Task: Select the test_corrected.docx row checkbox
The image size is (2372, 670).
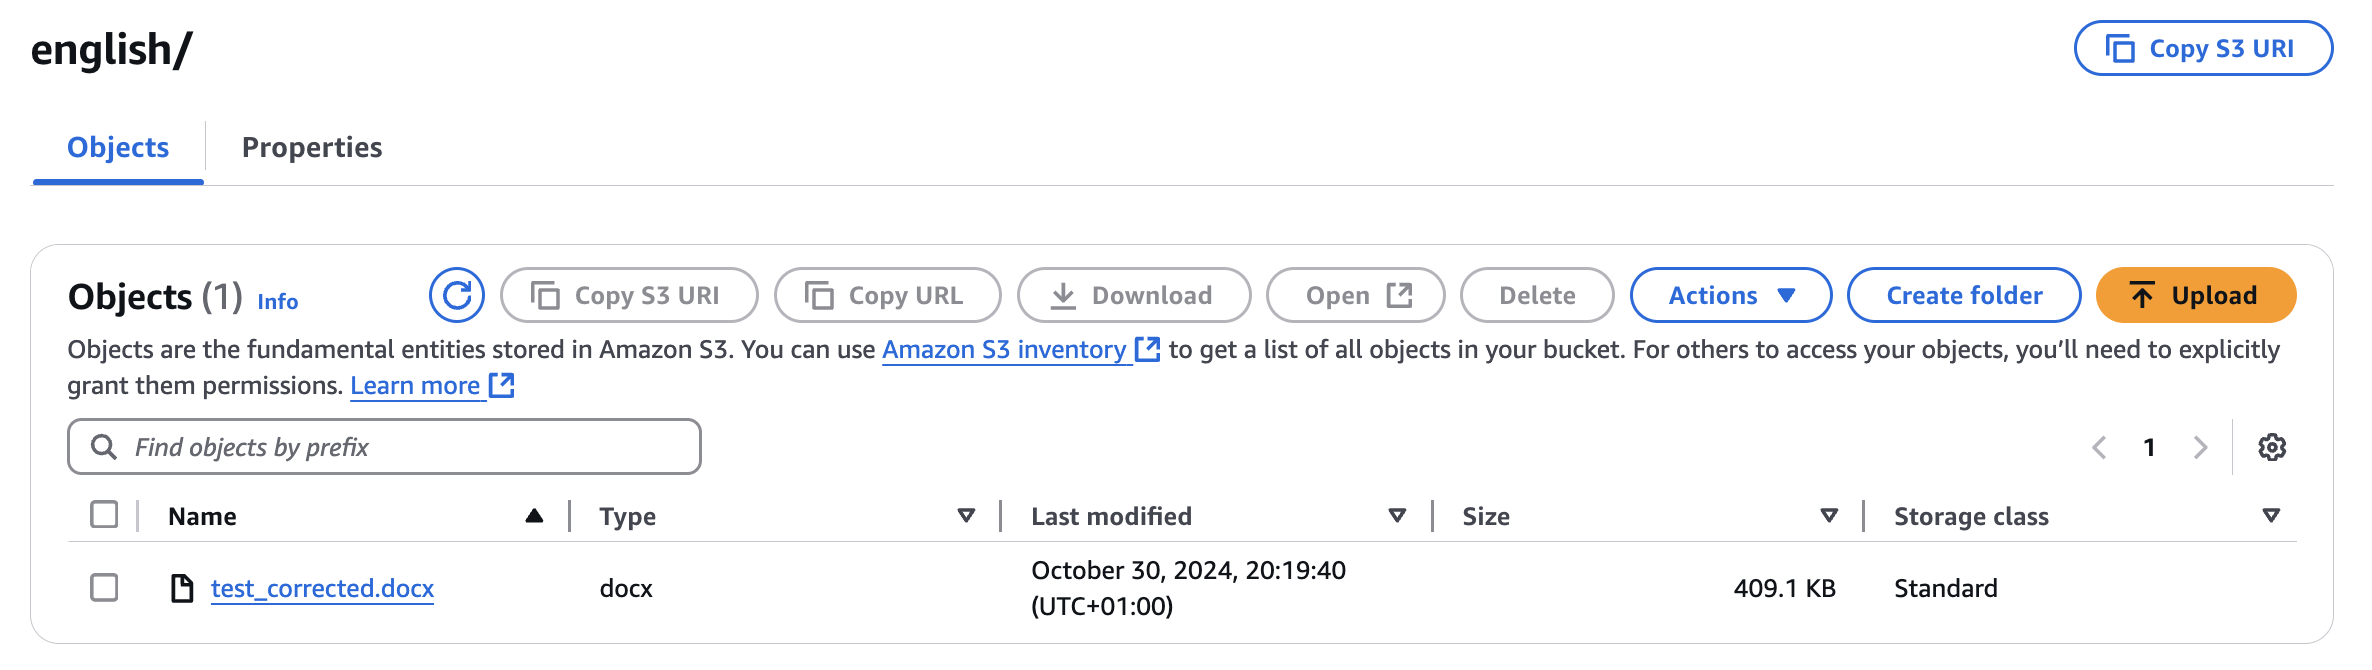Action: tap(104, 587)
